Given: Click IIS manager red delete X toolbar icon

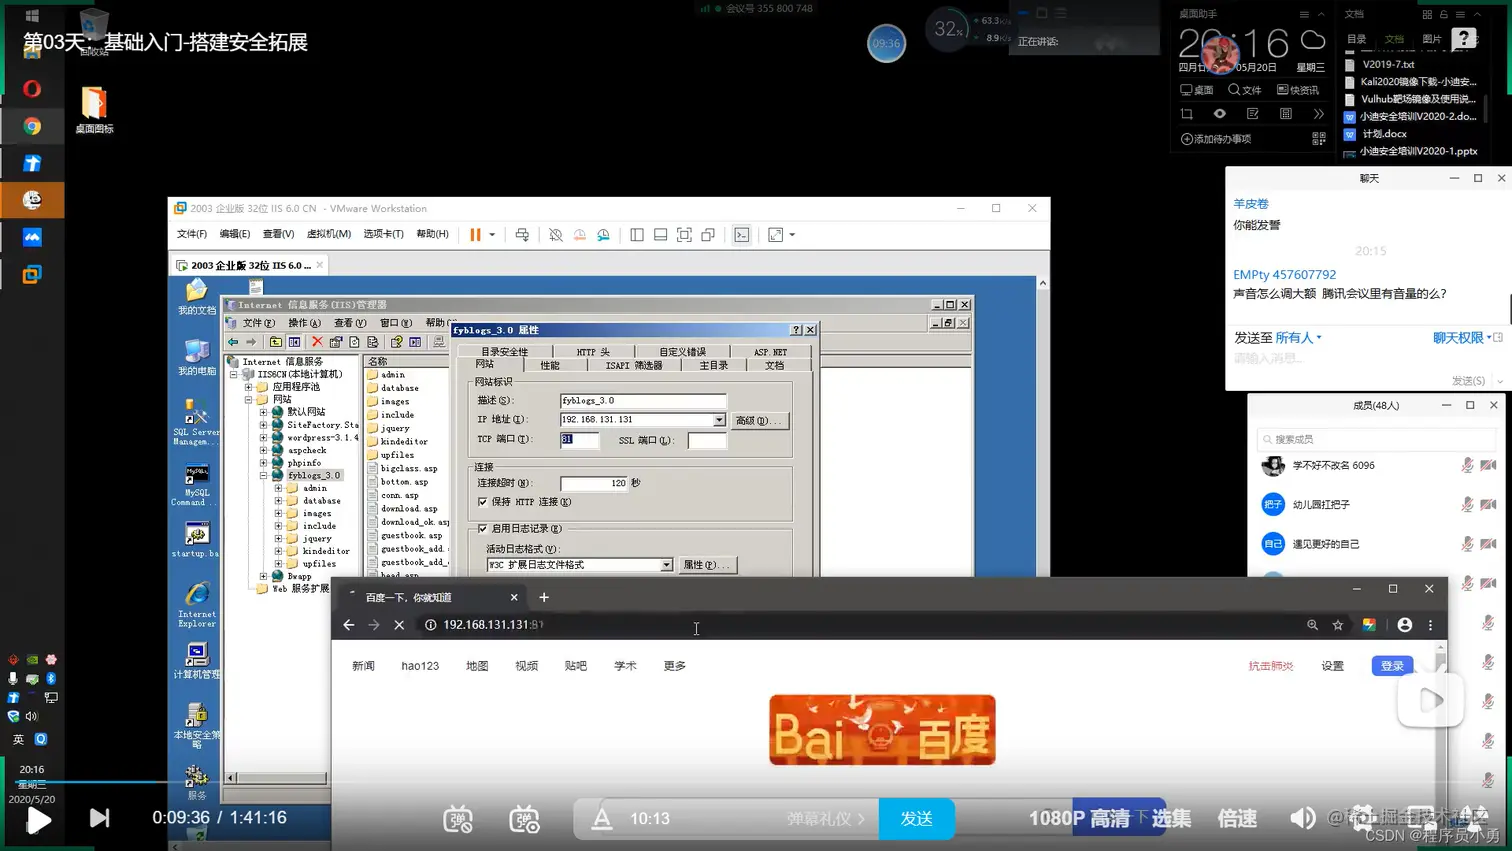Looking at the screenshot, I should (x=317, y=342).
